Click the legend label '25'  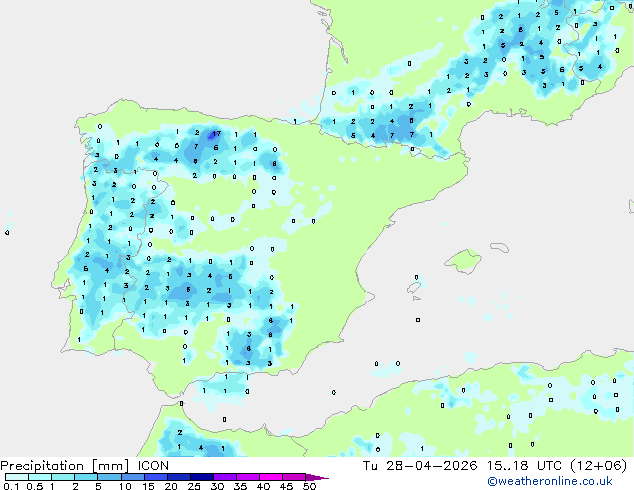(x=194, y=486)
